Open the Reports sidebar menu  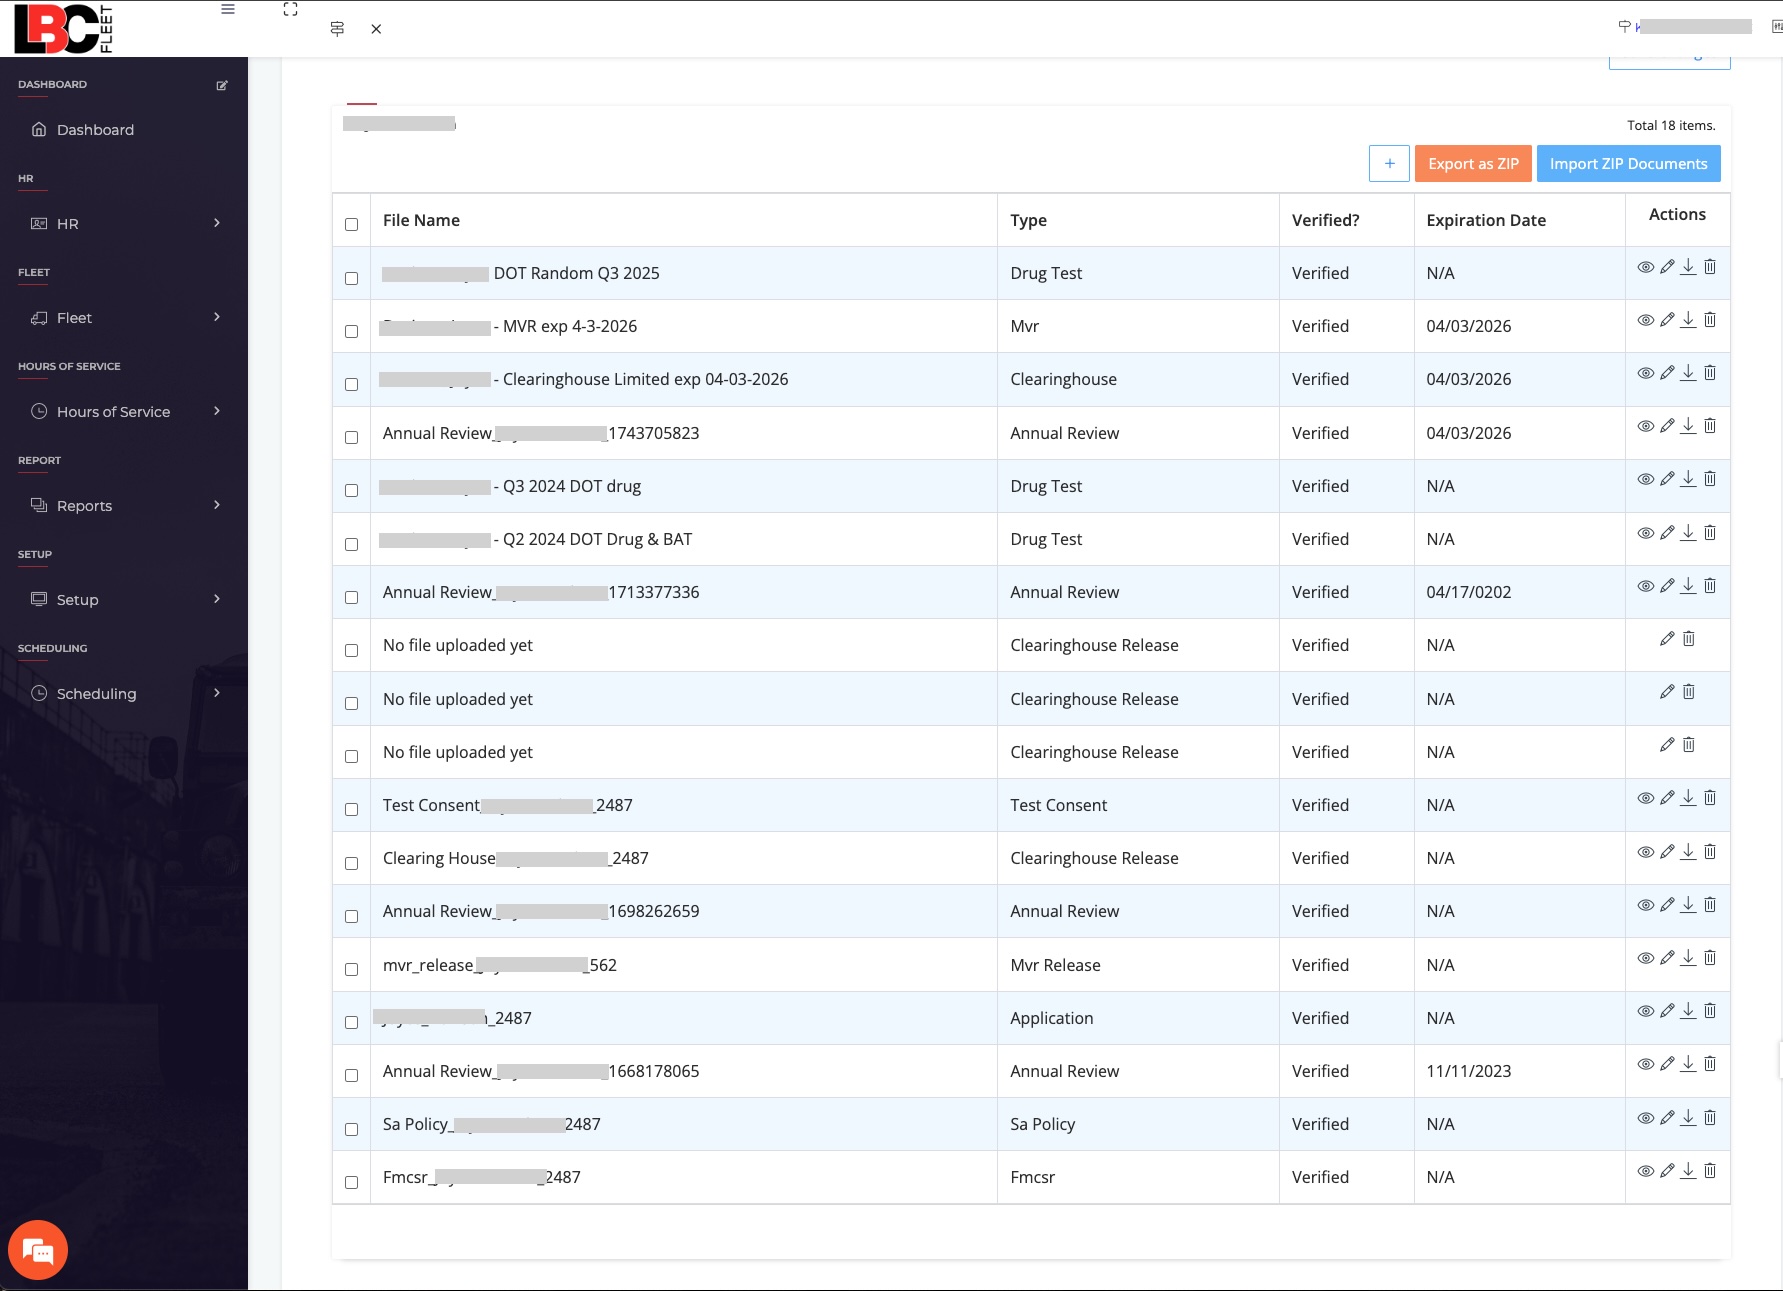(124, 506)
